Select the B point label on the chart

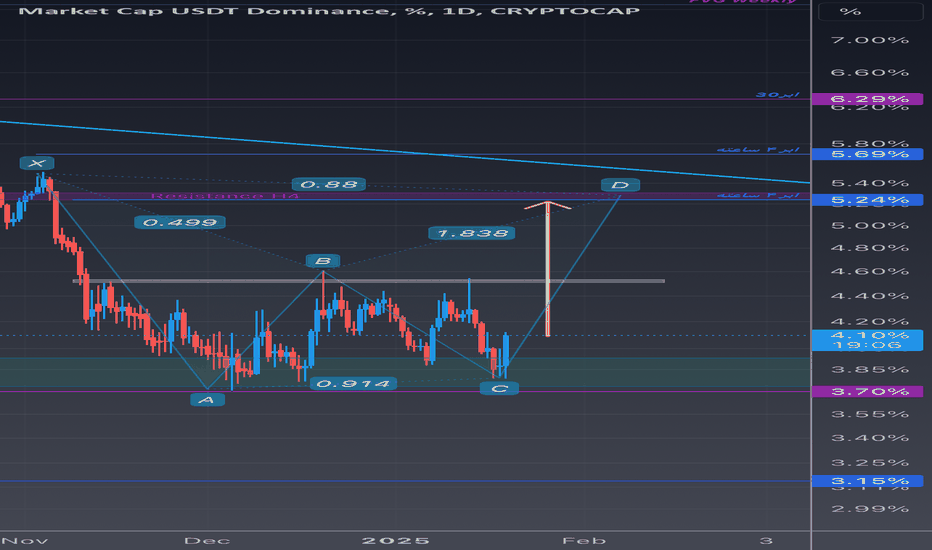tap(323, 261)
